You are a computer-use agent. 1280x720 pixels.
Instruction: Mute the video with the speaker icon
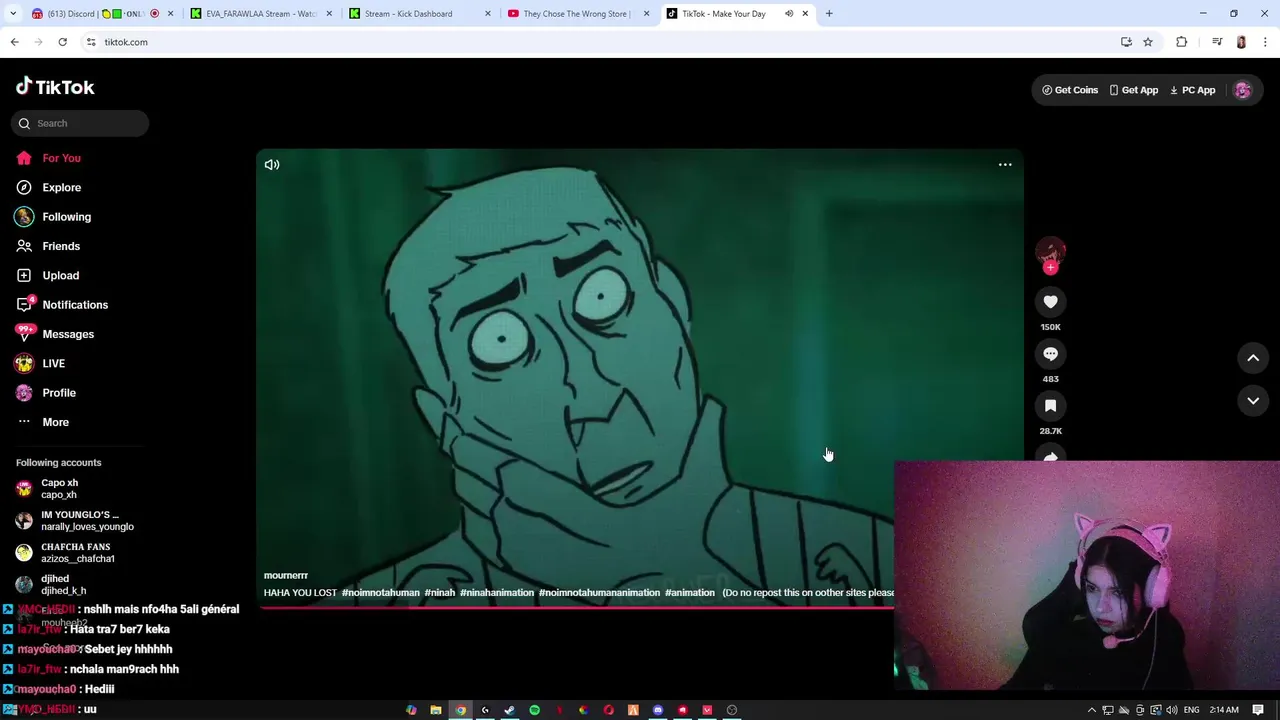coord(272,164)
